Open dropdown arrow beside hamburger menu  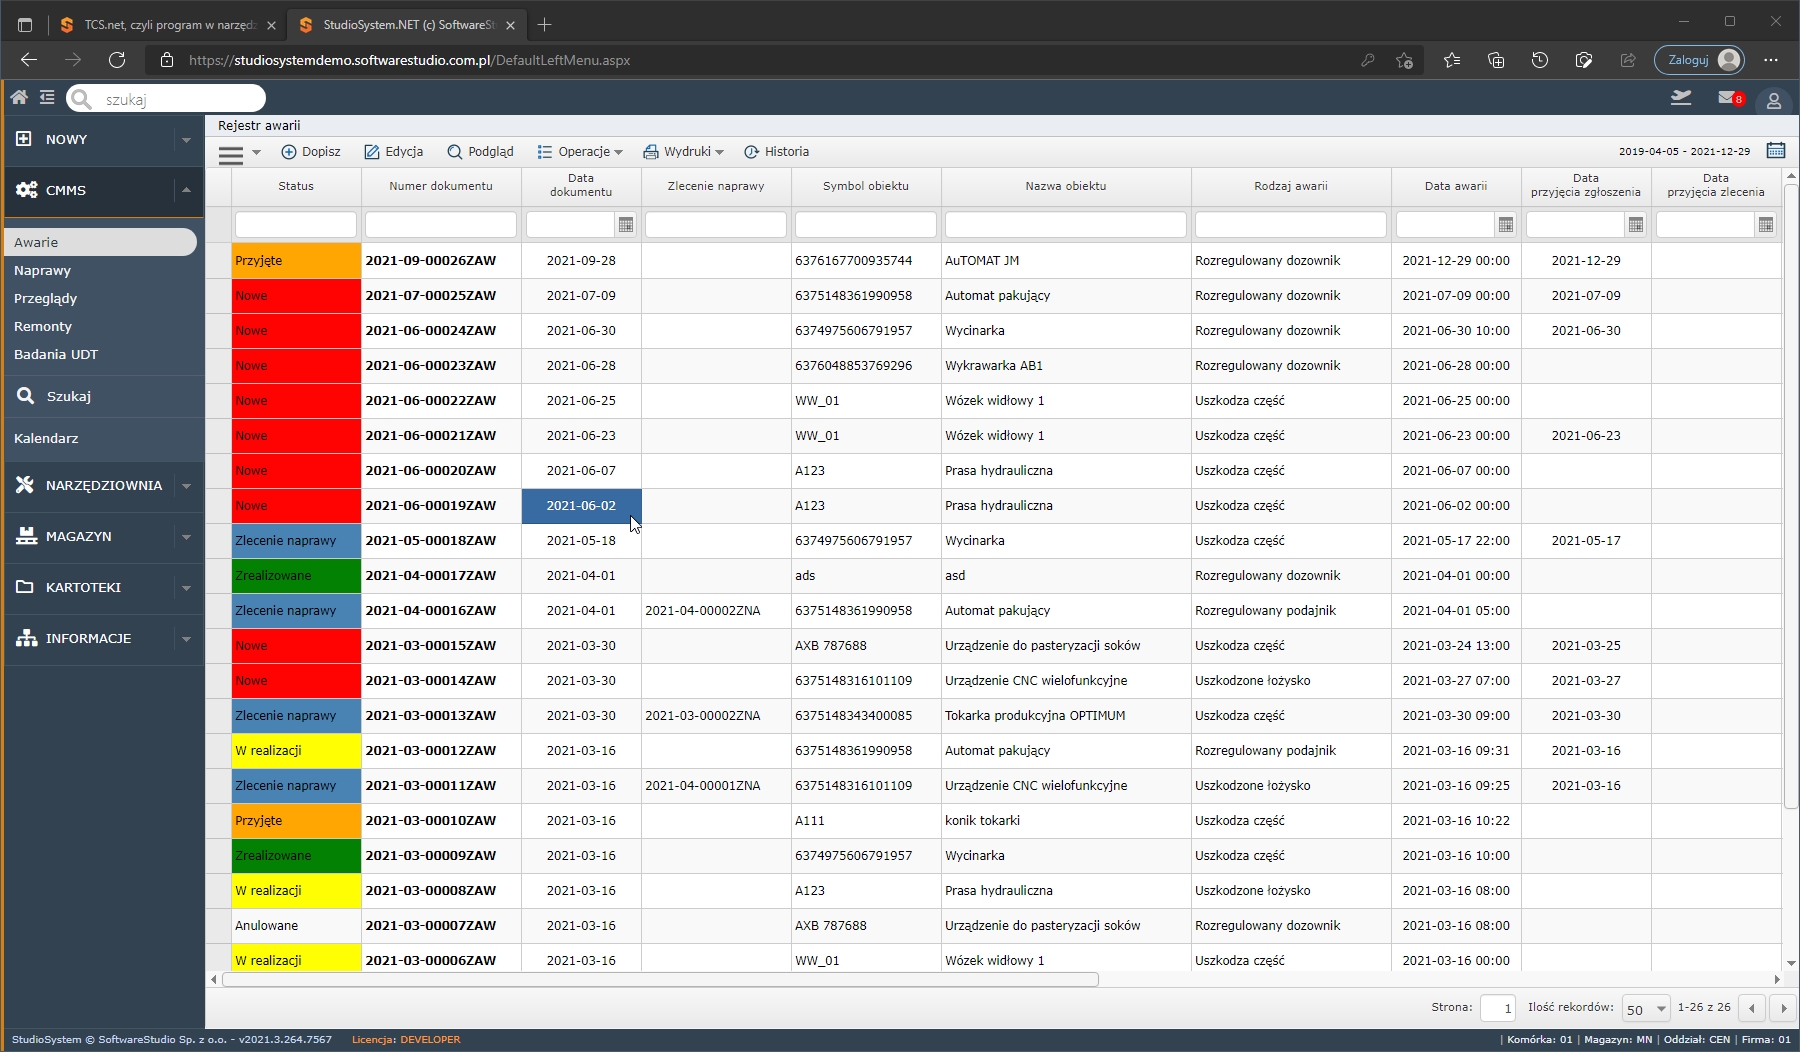tap(256, 153)
